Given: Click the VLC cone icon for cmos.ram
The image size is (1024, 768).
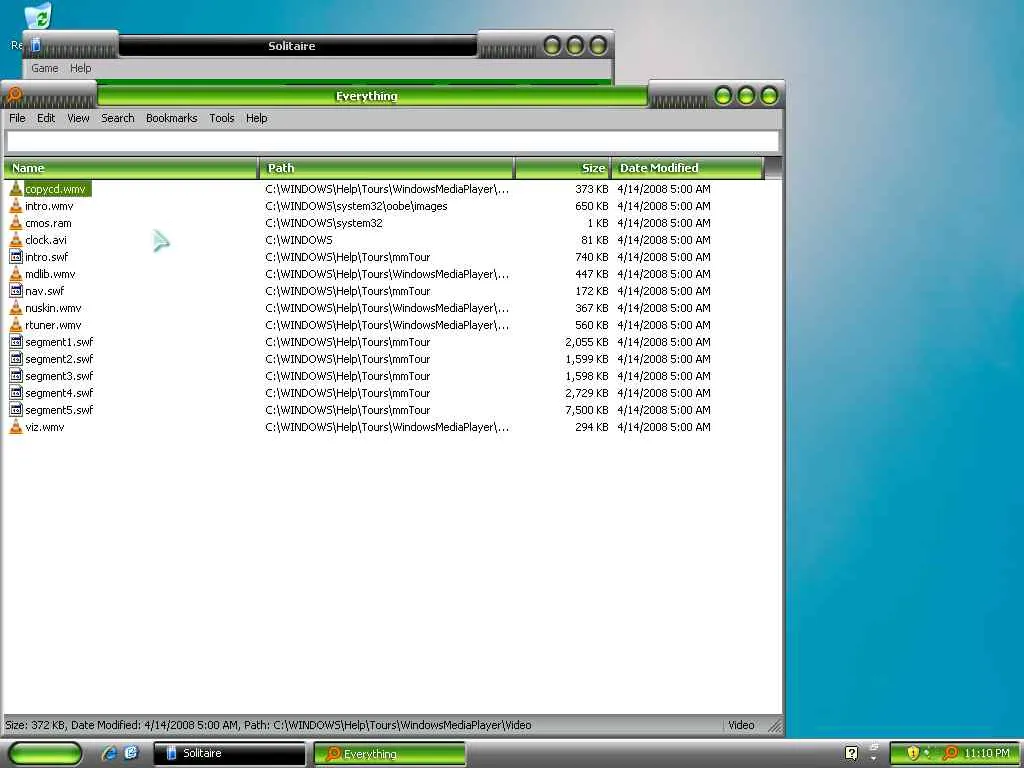Looking at the screenshot, I should 16,223.
